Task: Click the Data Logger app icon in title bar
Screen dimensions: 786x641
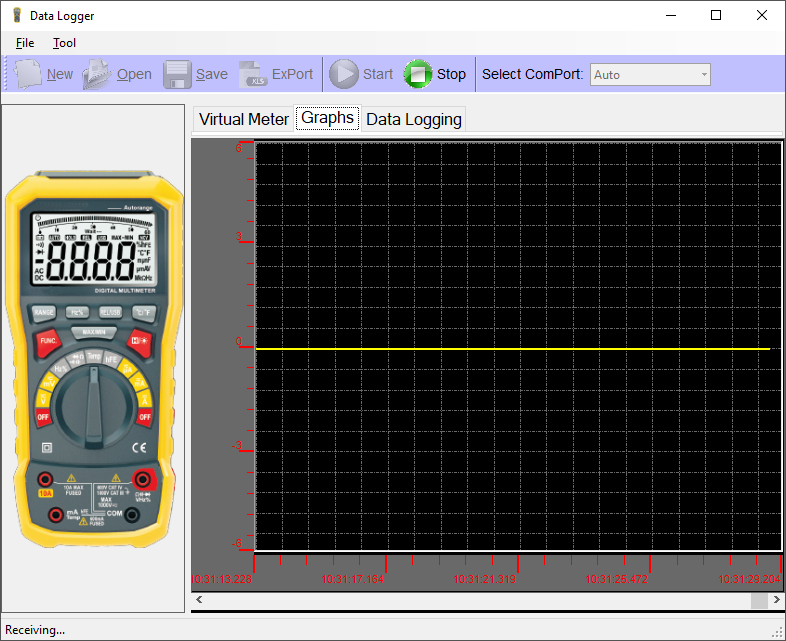Action: [16, 15]
